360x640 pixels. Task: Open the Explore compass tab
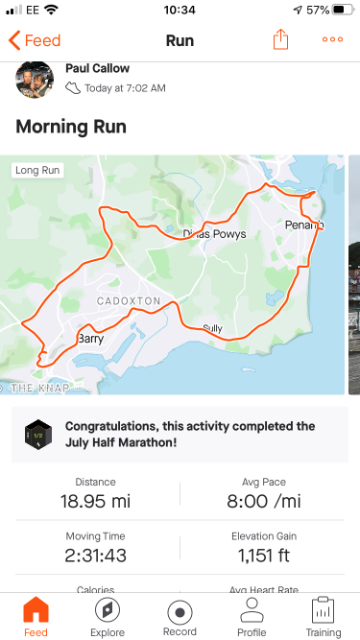tap(107, 618)
